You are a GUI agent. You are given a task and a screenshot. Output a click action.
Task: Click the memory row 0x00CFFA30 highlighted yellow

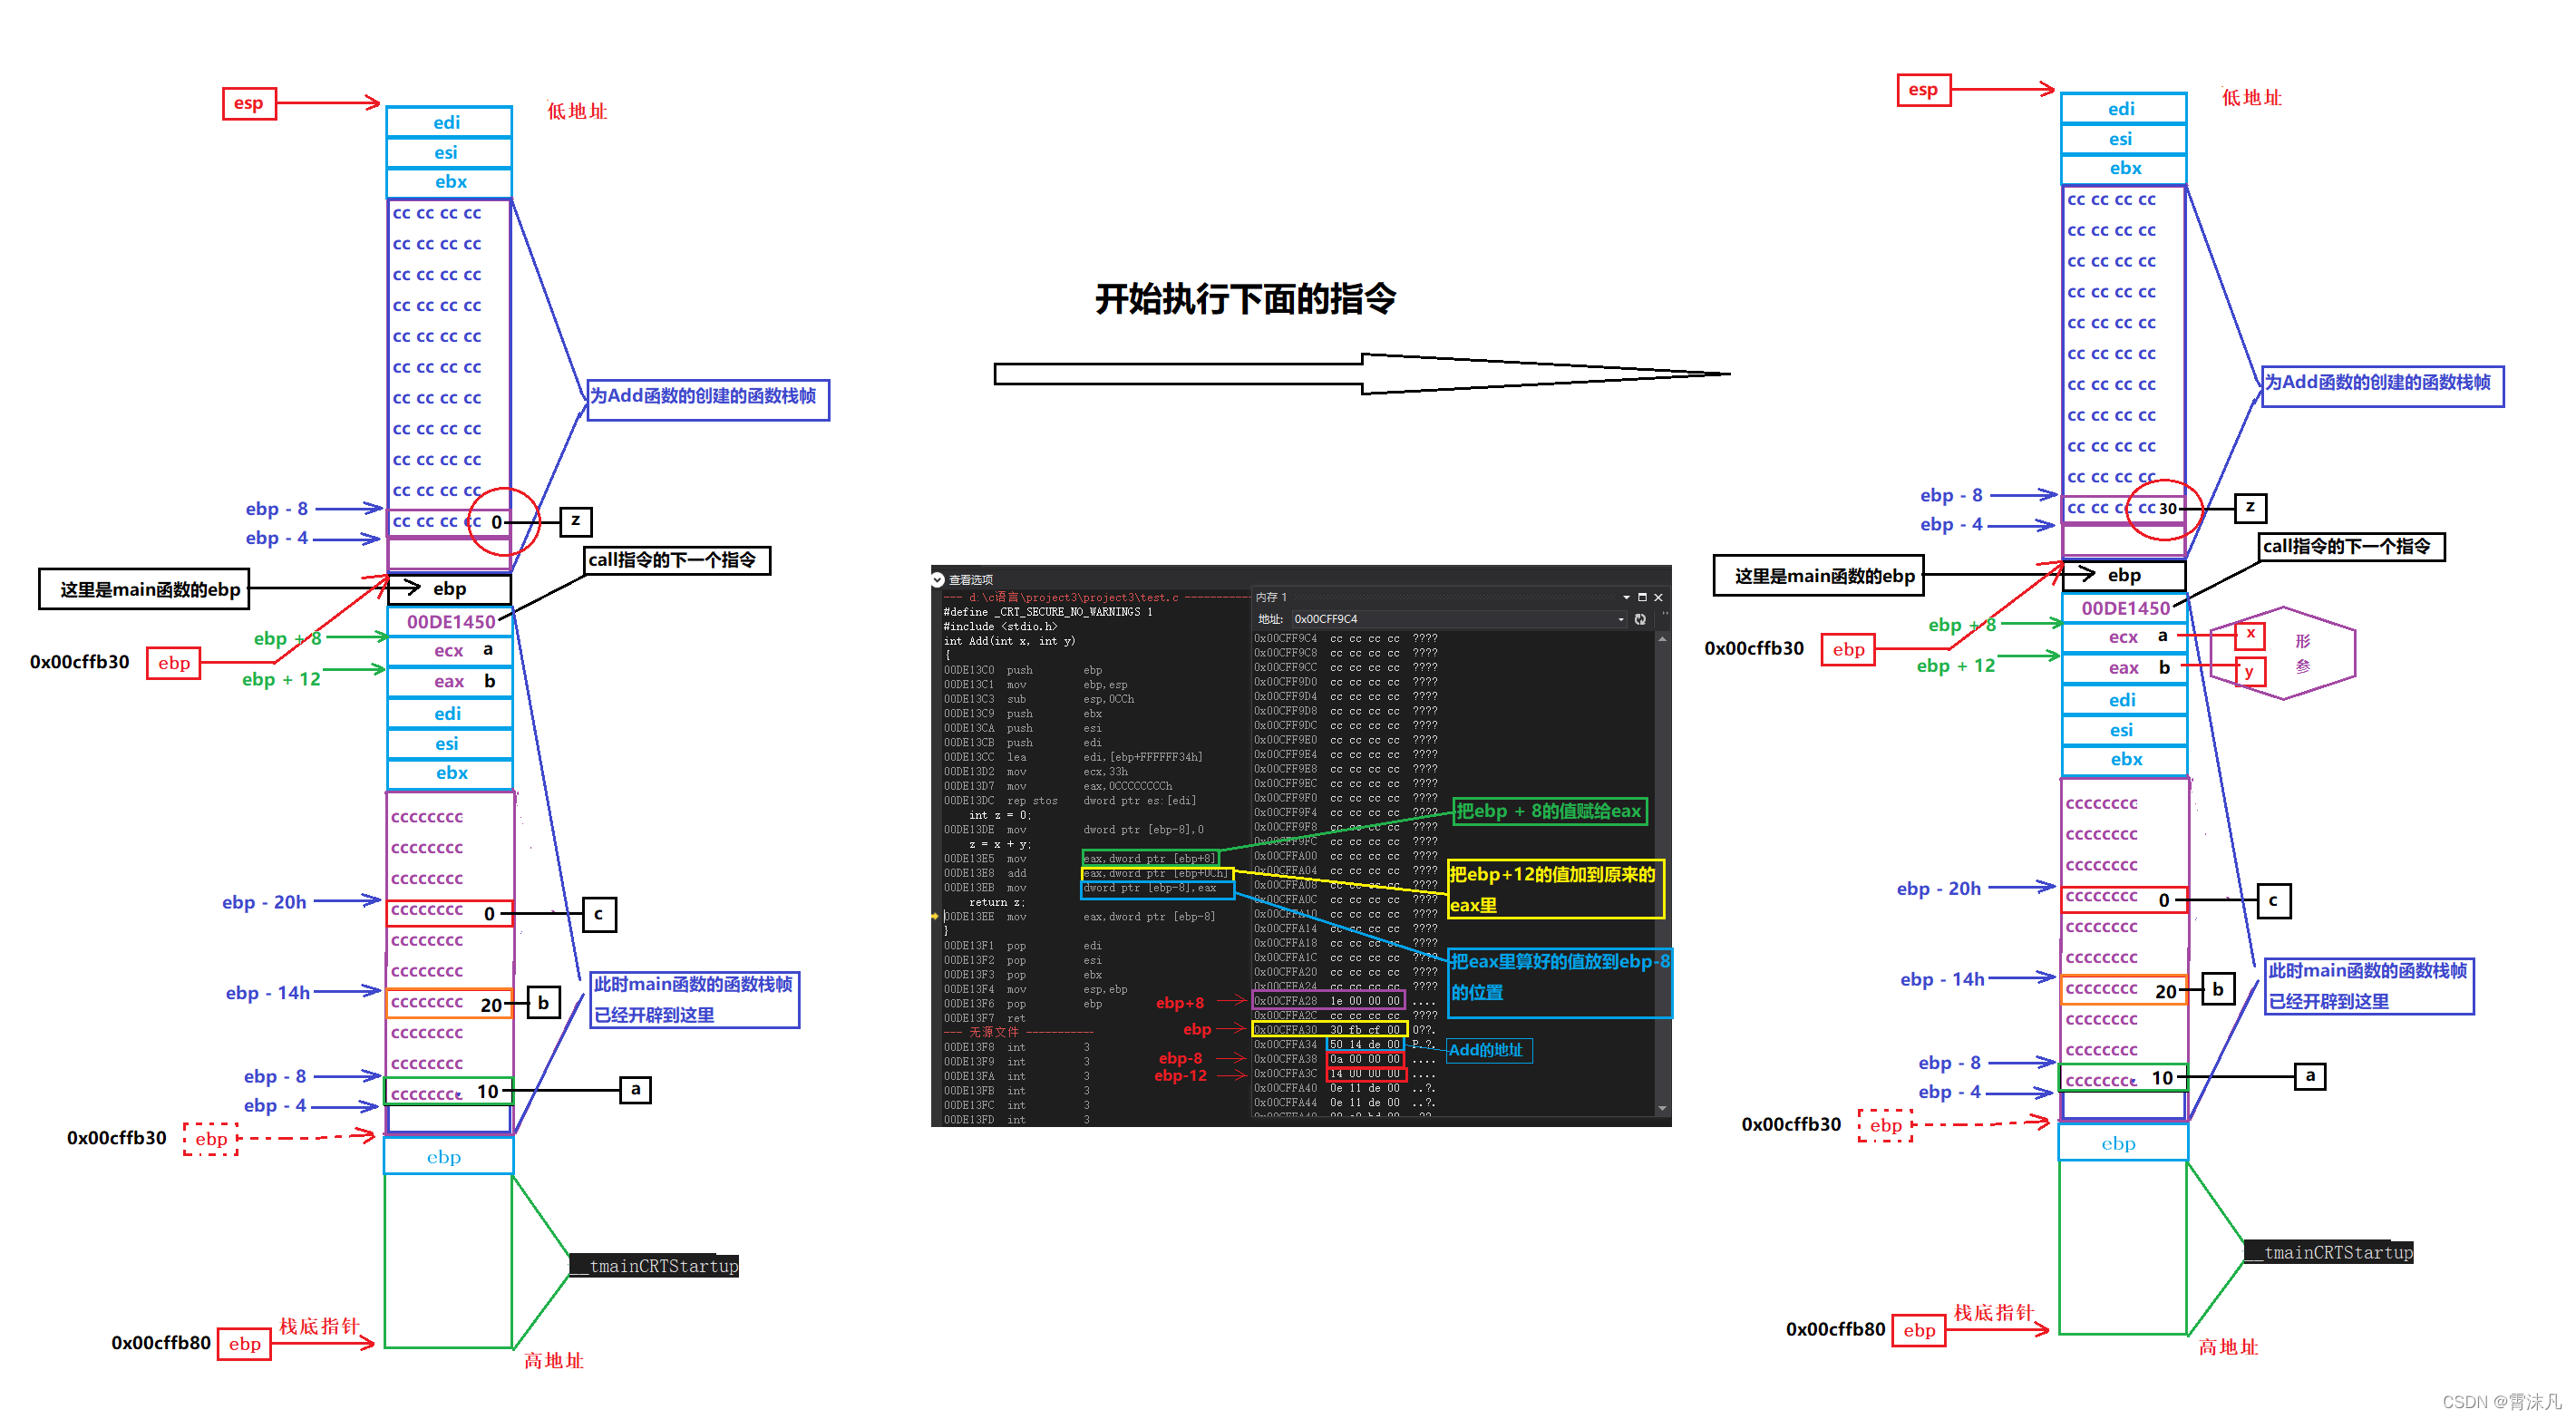click(1329, 1029)
